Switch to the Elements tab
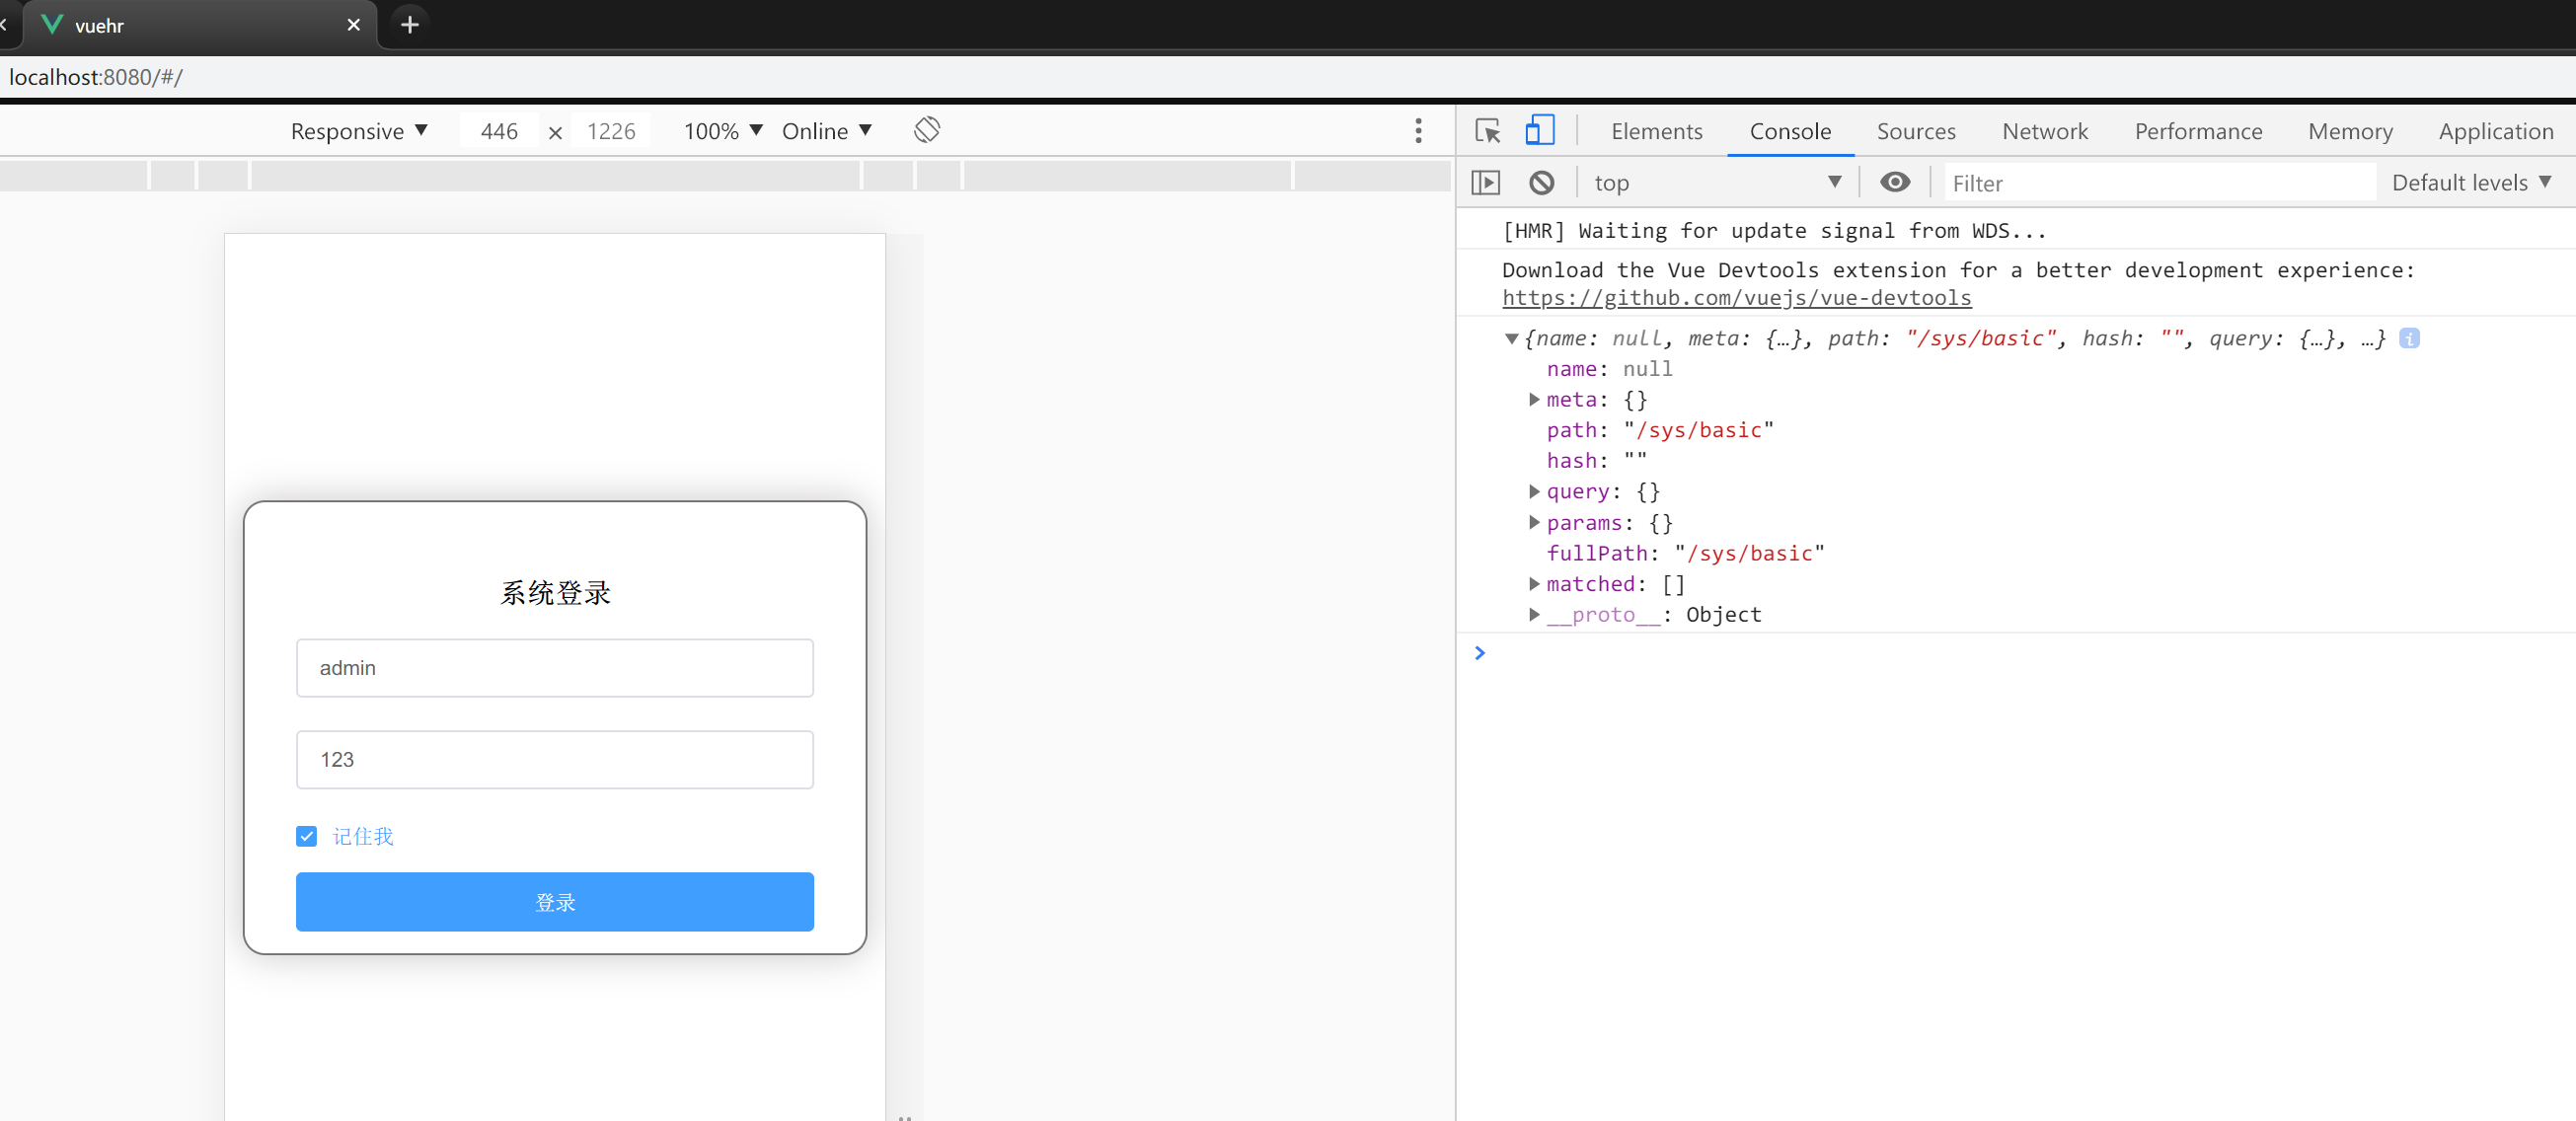Viewport: 2576px width, 1121px height. (1656, 131)
